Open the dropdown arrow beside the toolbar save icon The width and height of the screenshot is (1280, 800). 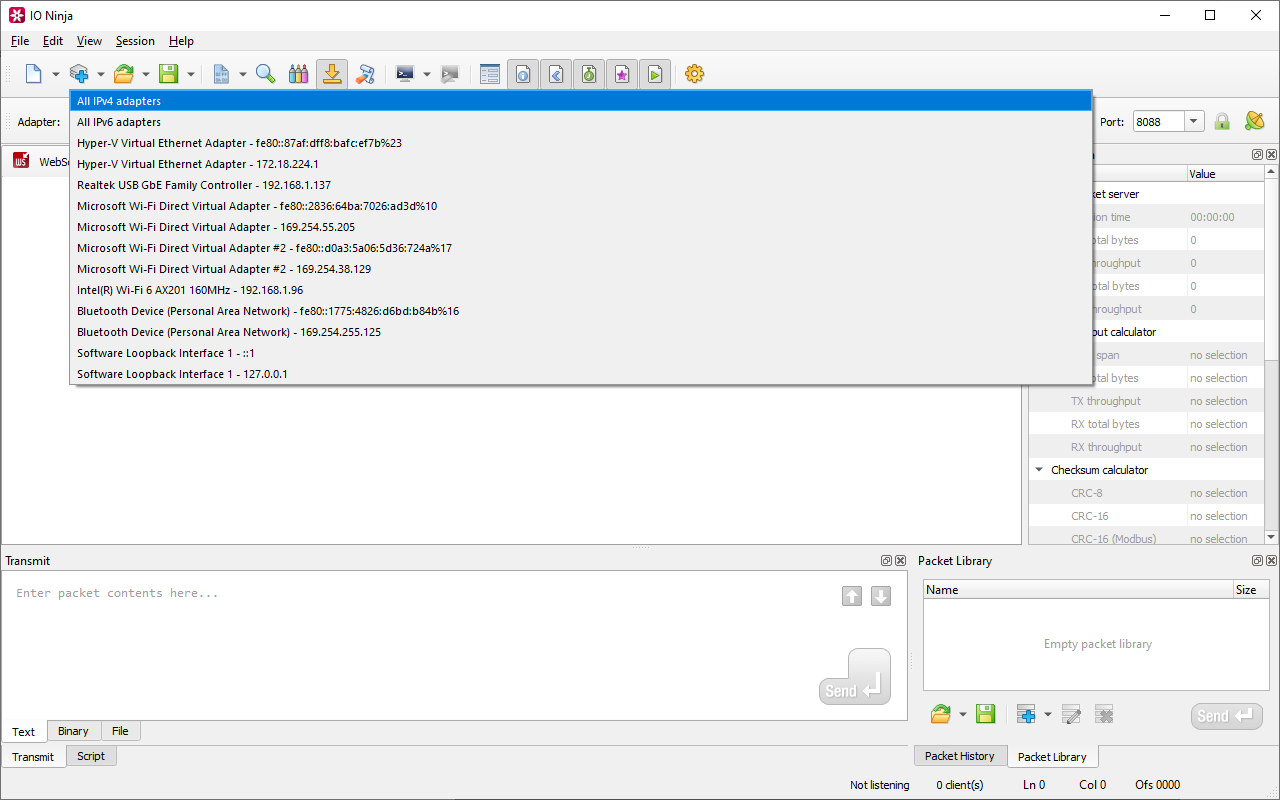pos(190,74)
